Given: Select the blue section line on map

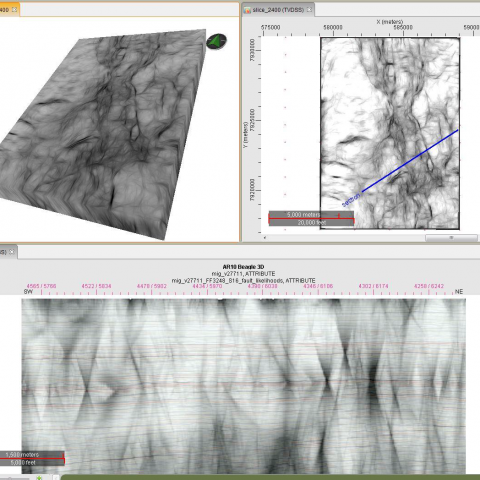Looking at the screenshot, I should pyautogui.click(x=410, y=161).
